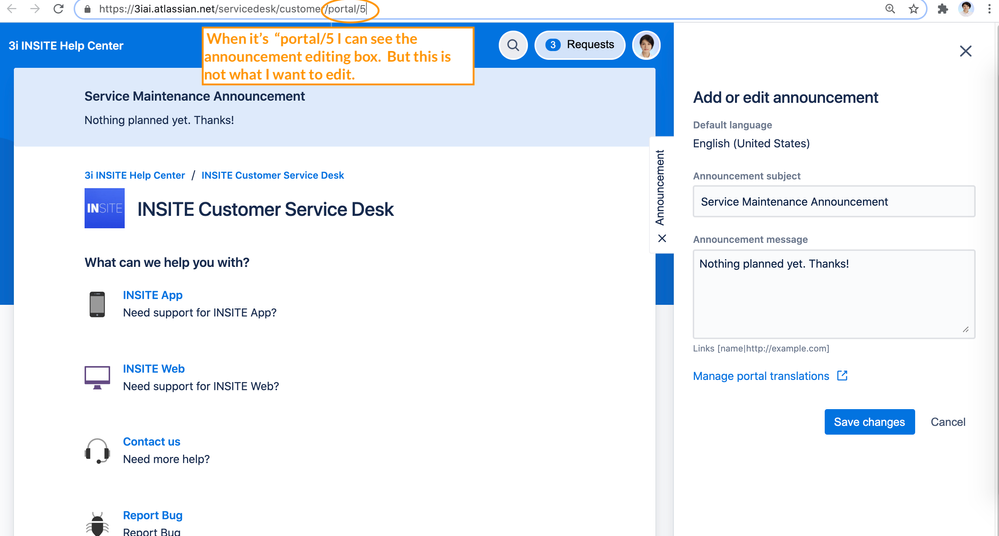Viewport: 999px width, 536px height.
Task: Bookmark this page with the star icon
Action: [x=914, y=9]
